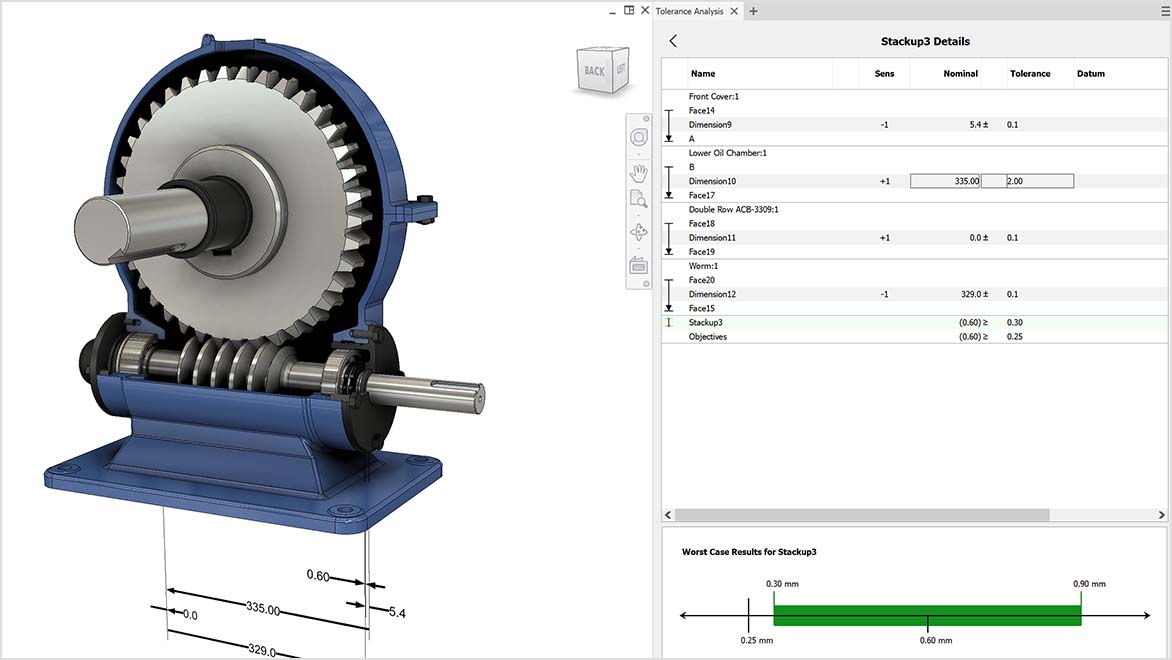Screen dimensions: 1172x660
Task: Click the split-view layout icon in the title bar
Action: point(628,9)
